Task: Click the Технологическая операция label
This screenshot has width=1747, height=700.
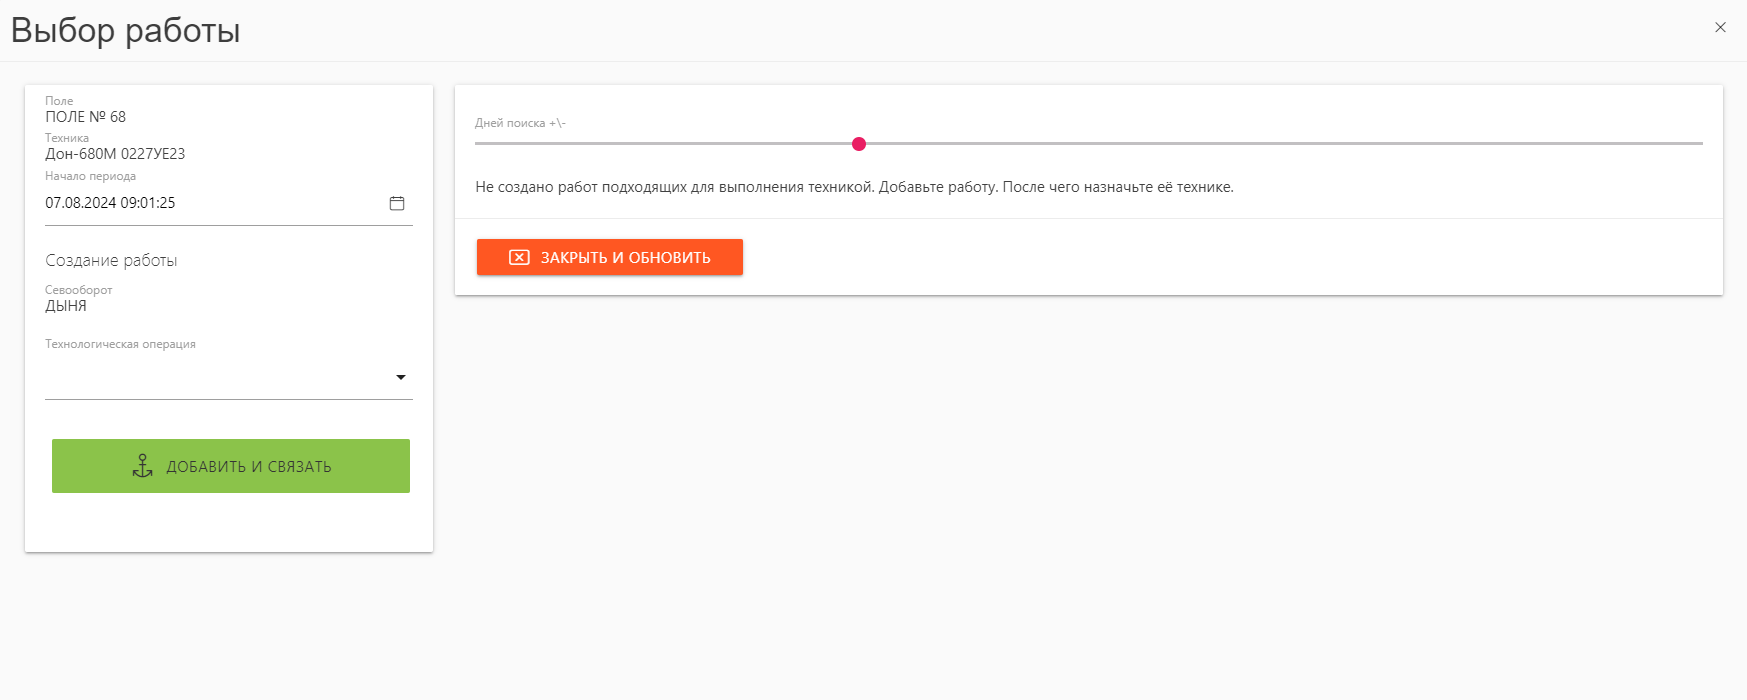Action: [x=120, y=344]
